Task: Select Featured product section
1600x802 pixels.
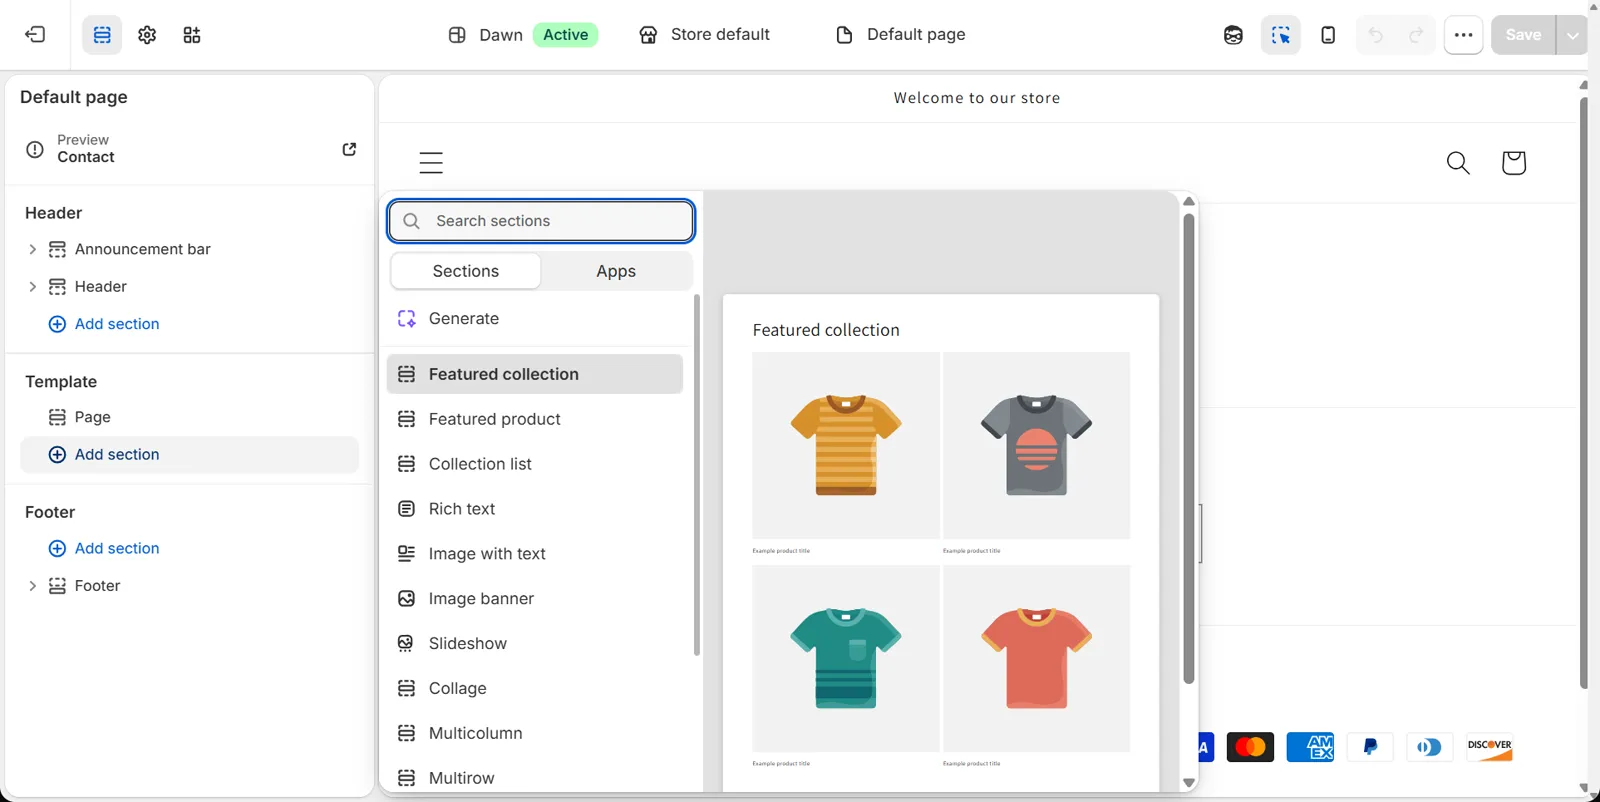Action: click(x=535, y=419)
